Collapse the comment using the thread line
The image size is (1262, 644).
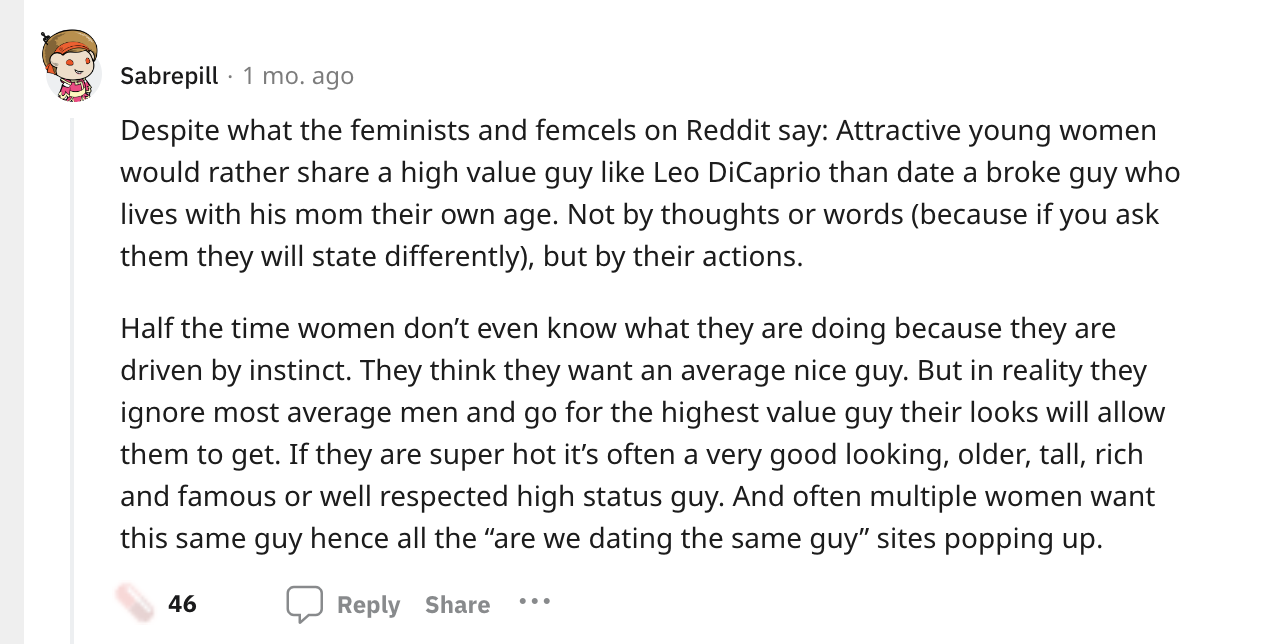(x=71, y=380)
